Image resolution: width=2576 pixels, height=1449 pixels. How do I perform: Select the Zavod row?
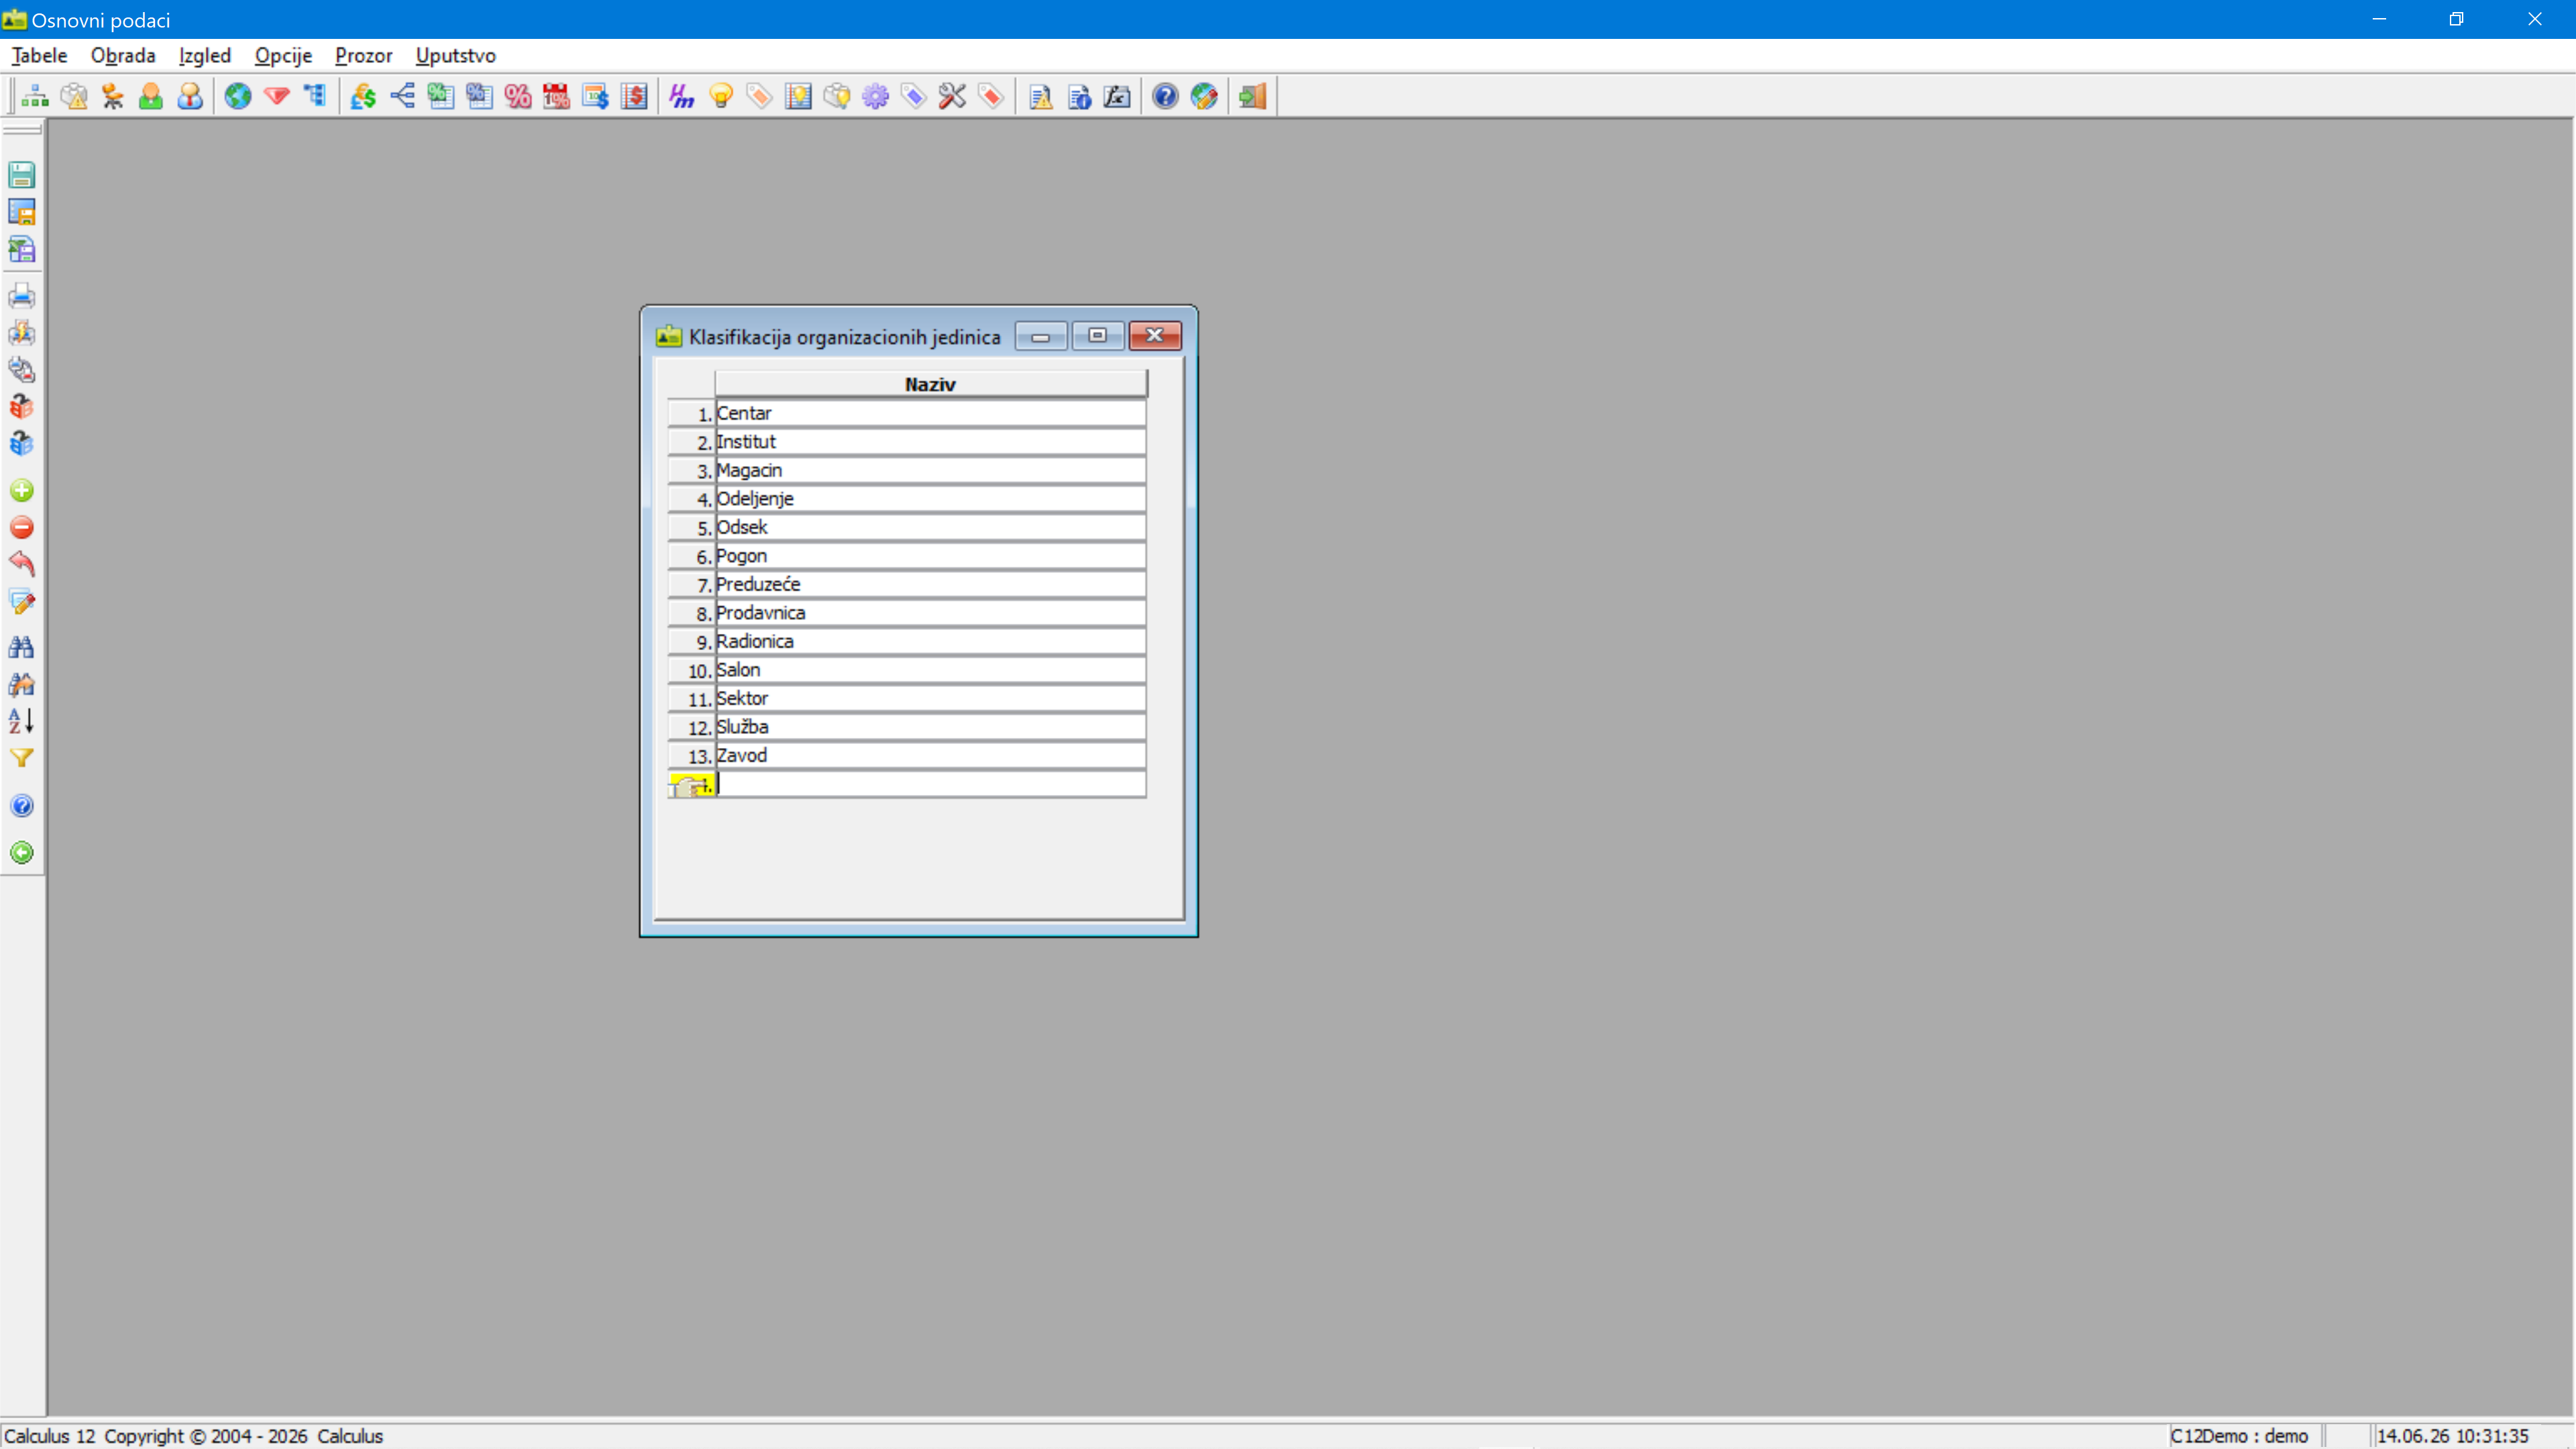(930, 755)
